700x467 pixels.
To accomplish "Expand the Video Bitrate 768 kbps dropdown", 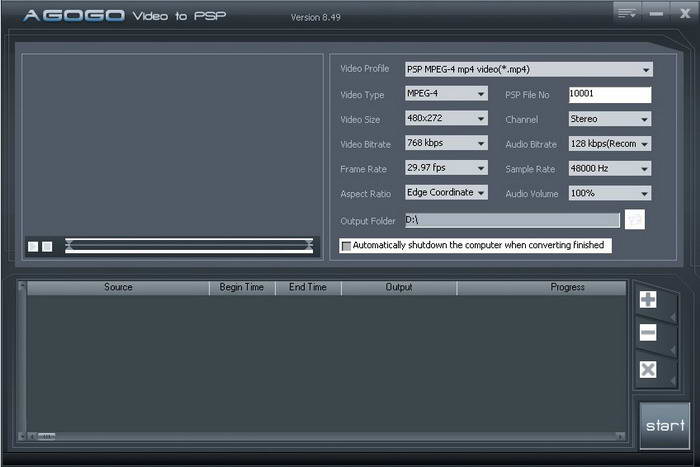I will pos(446,143).
